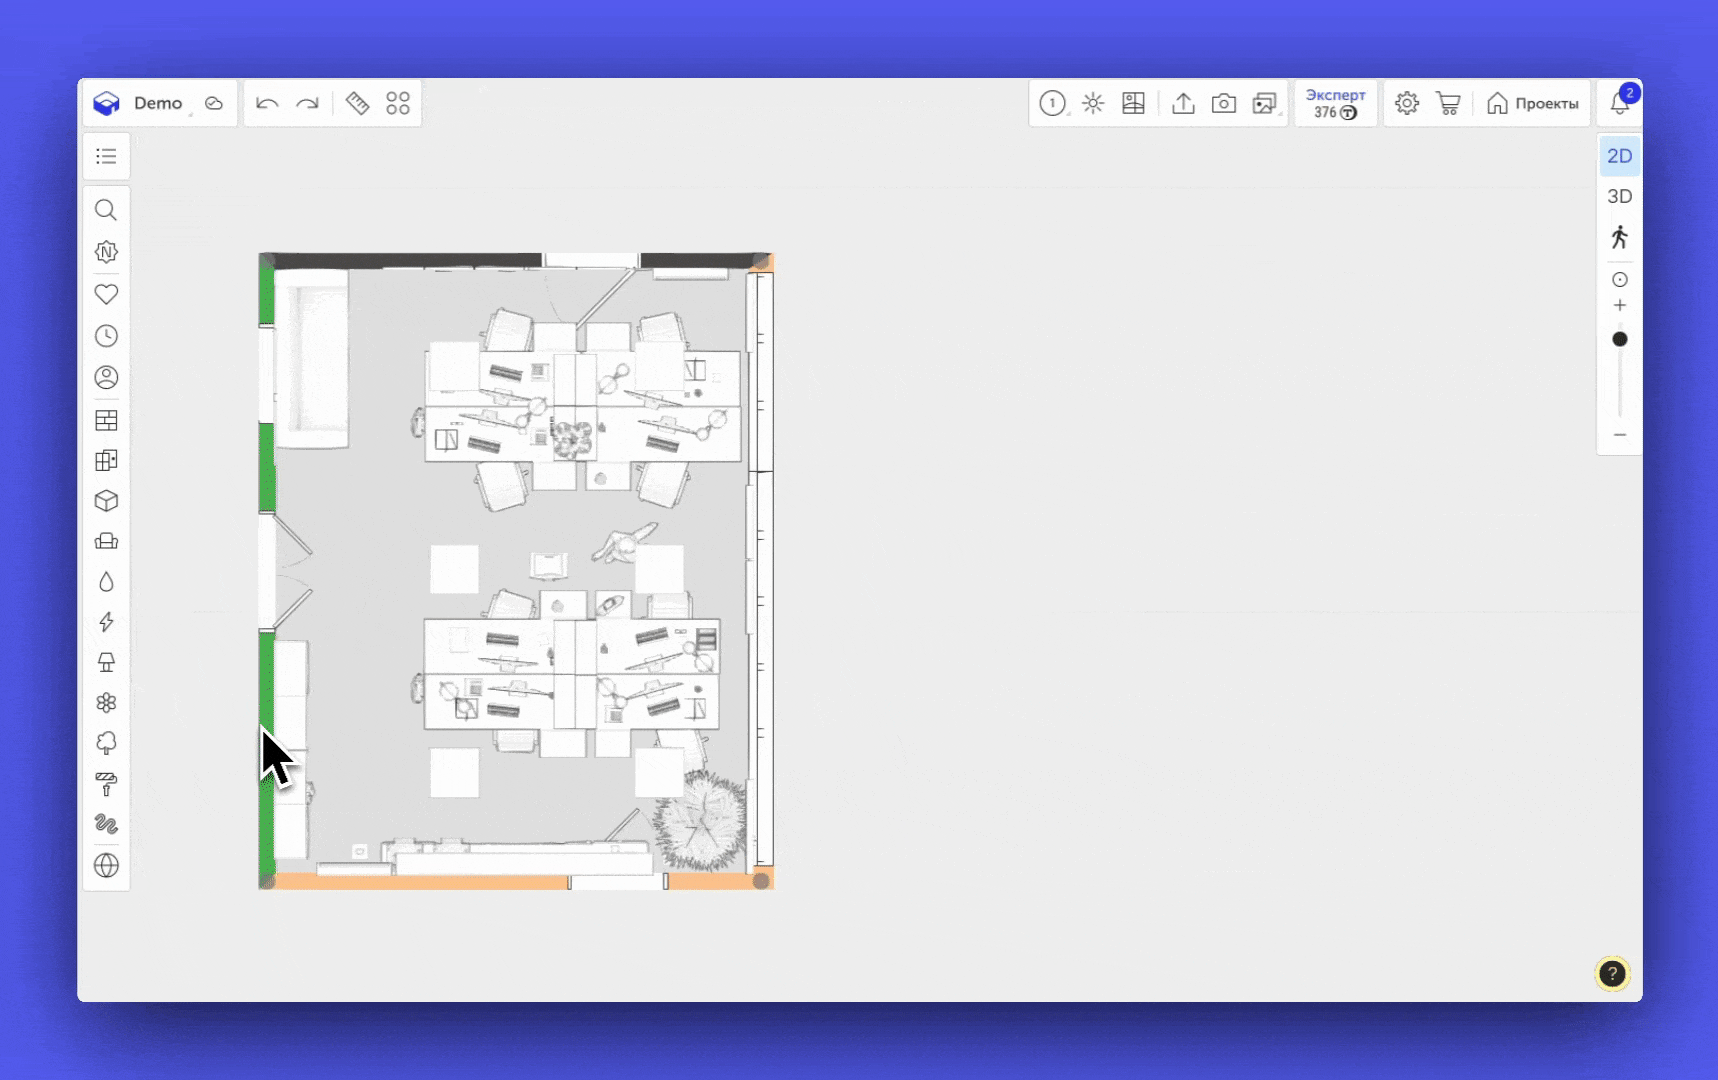The image size is (1718, 1080).
Task: Open the 3D cube objects icon
Action: [x=106, y=501]
